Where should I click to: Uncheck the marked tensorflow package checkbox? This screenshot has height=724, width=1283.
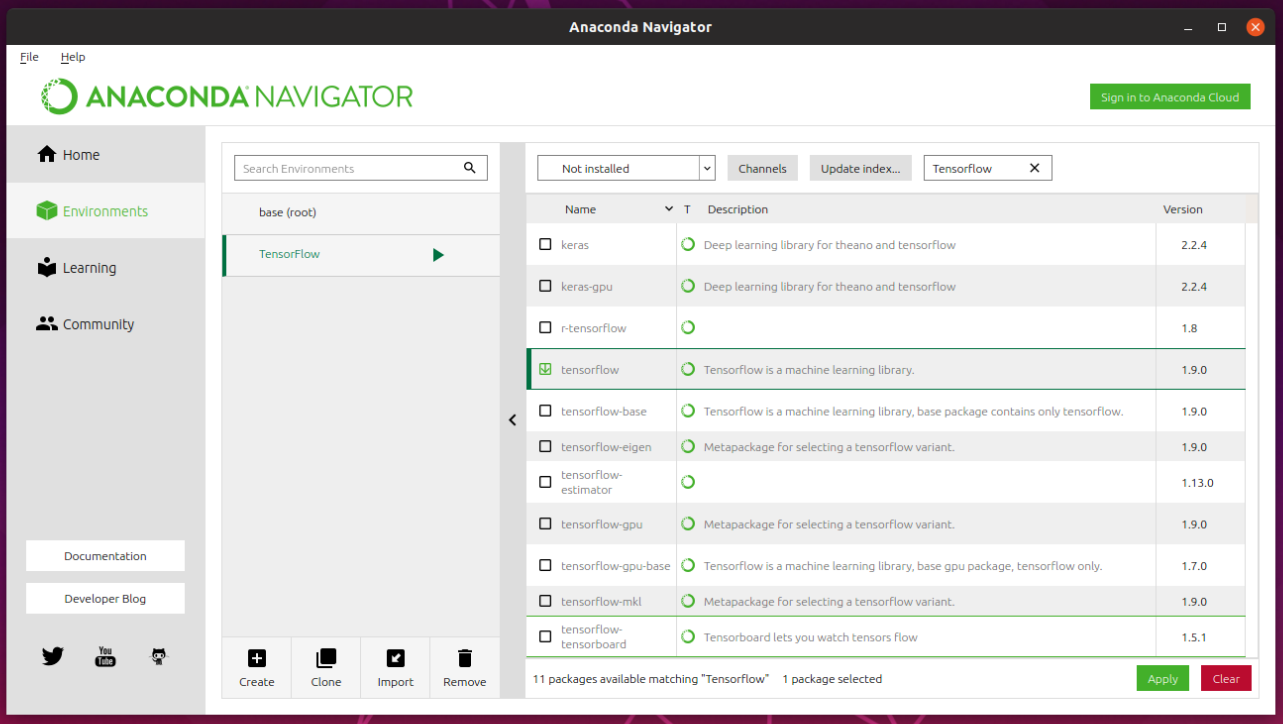(x=545, y=369)
